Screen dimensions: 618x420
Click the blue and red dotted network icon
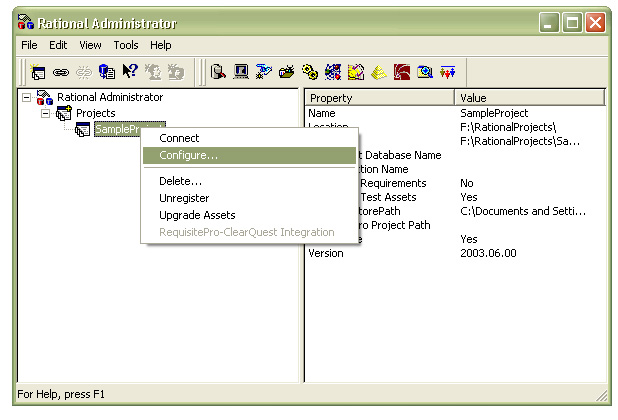pos(333,72)
